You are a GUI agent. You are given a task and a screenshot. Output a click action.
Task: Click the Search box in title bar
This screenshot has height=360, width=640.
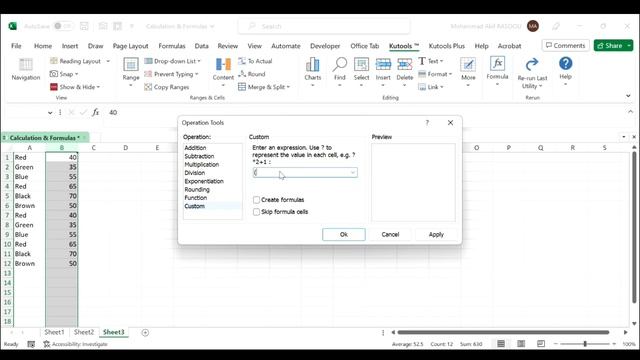pos(324,26)
